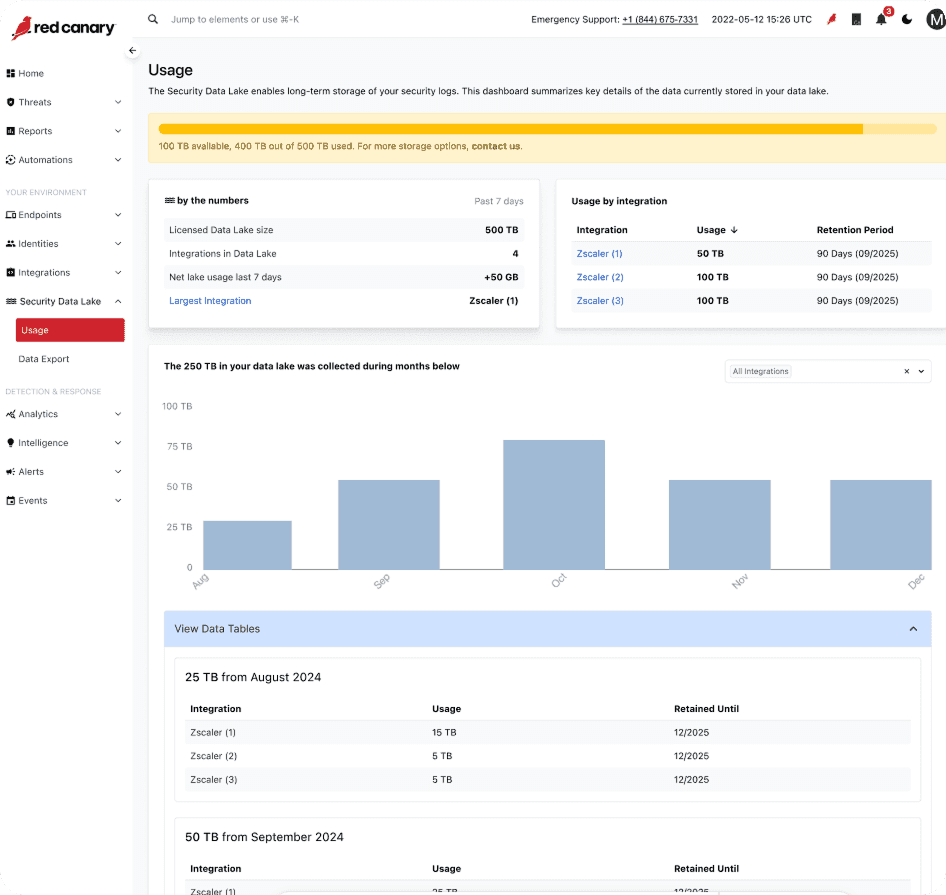Screen dimensions: 946x895
Task: Click the Alerts megaphone icon
Action: (10, 472)
